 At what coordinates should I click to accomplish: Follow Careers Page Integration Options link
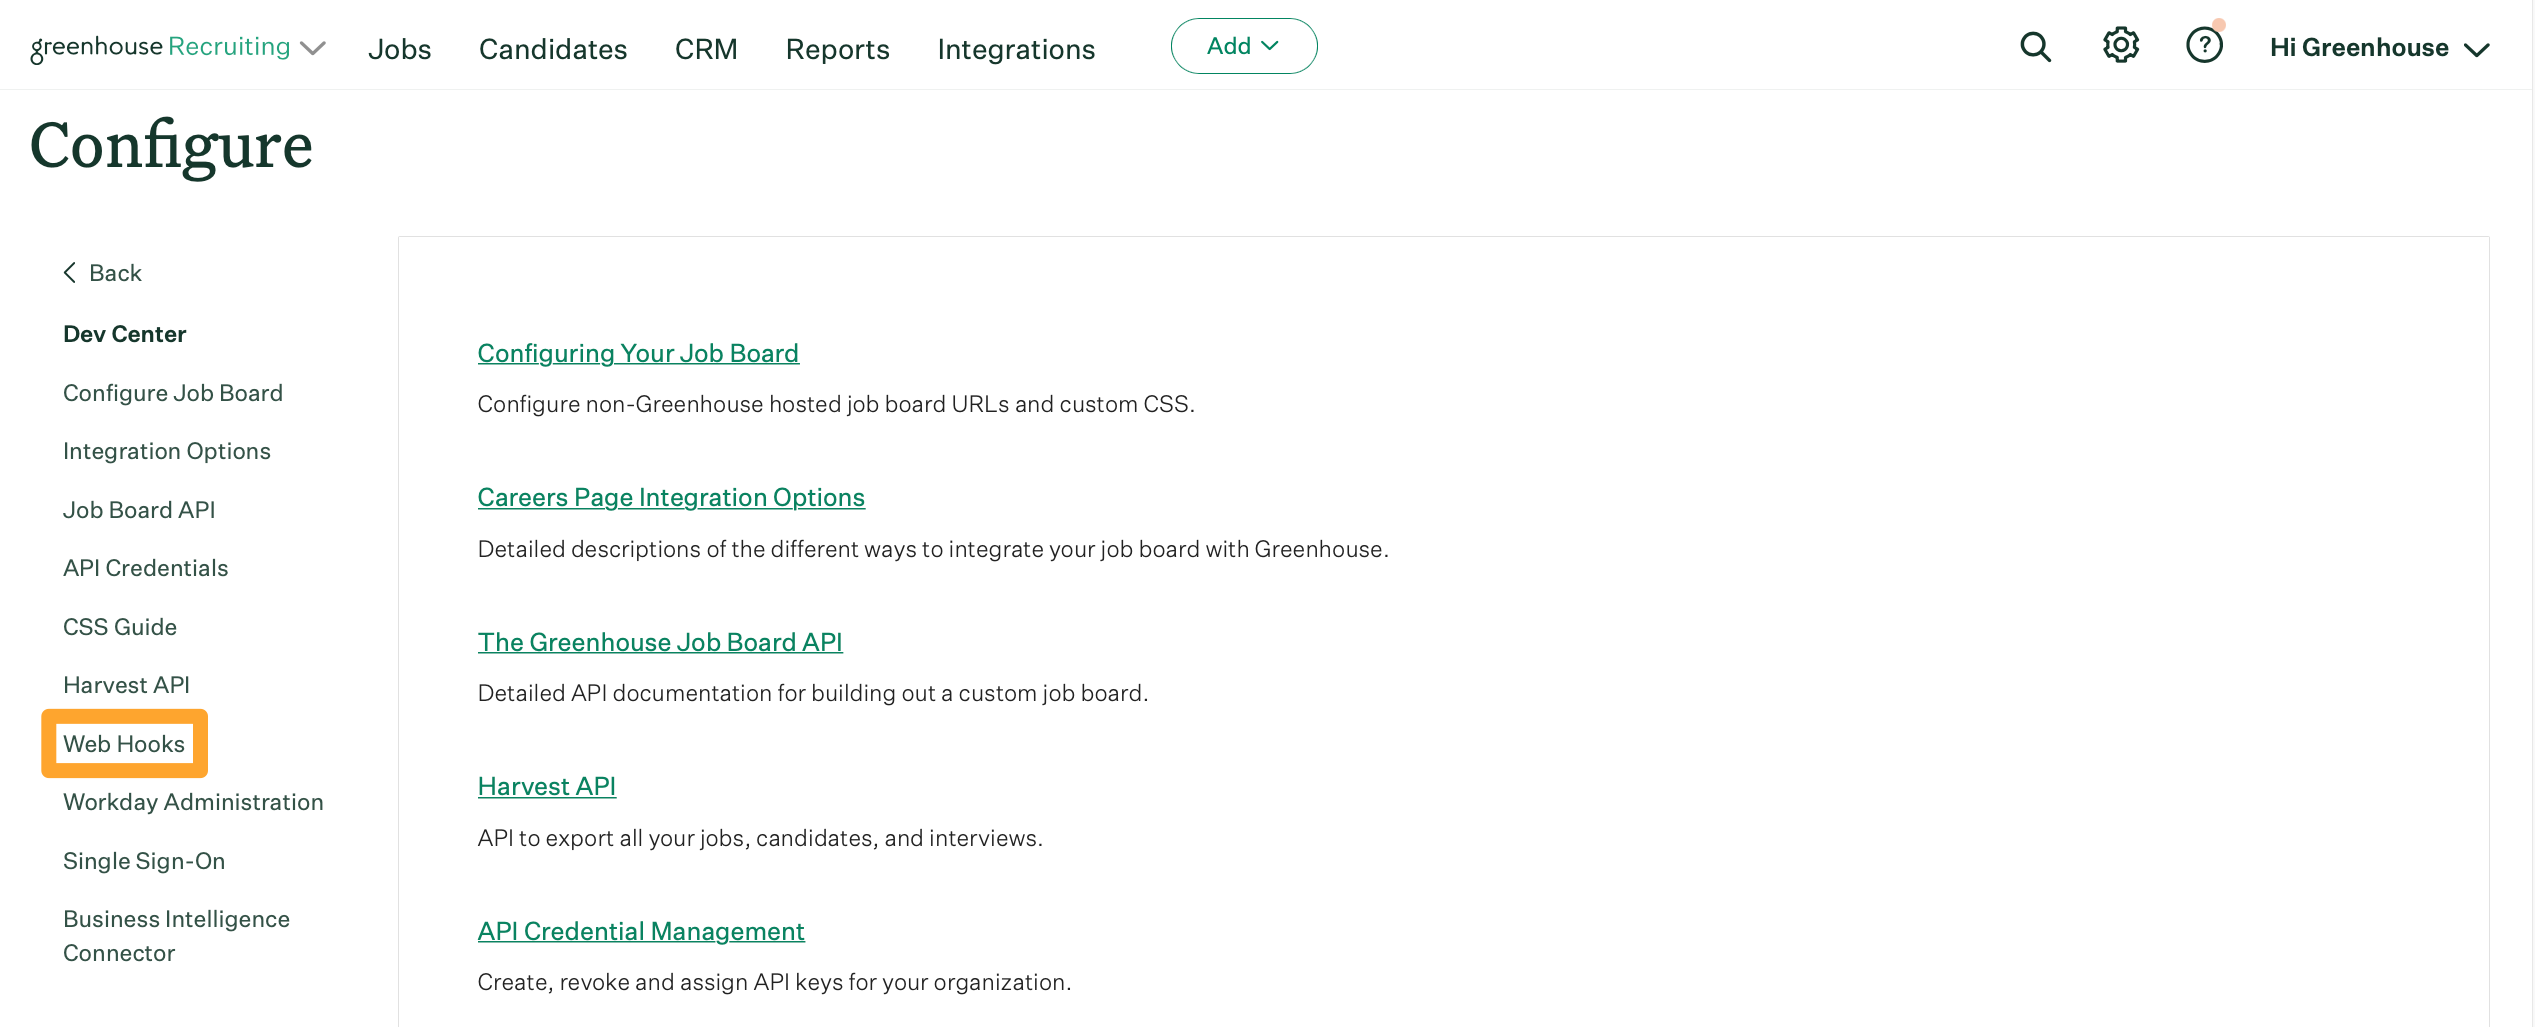coord(671,497)
